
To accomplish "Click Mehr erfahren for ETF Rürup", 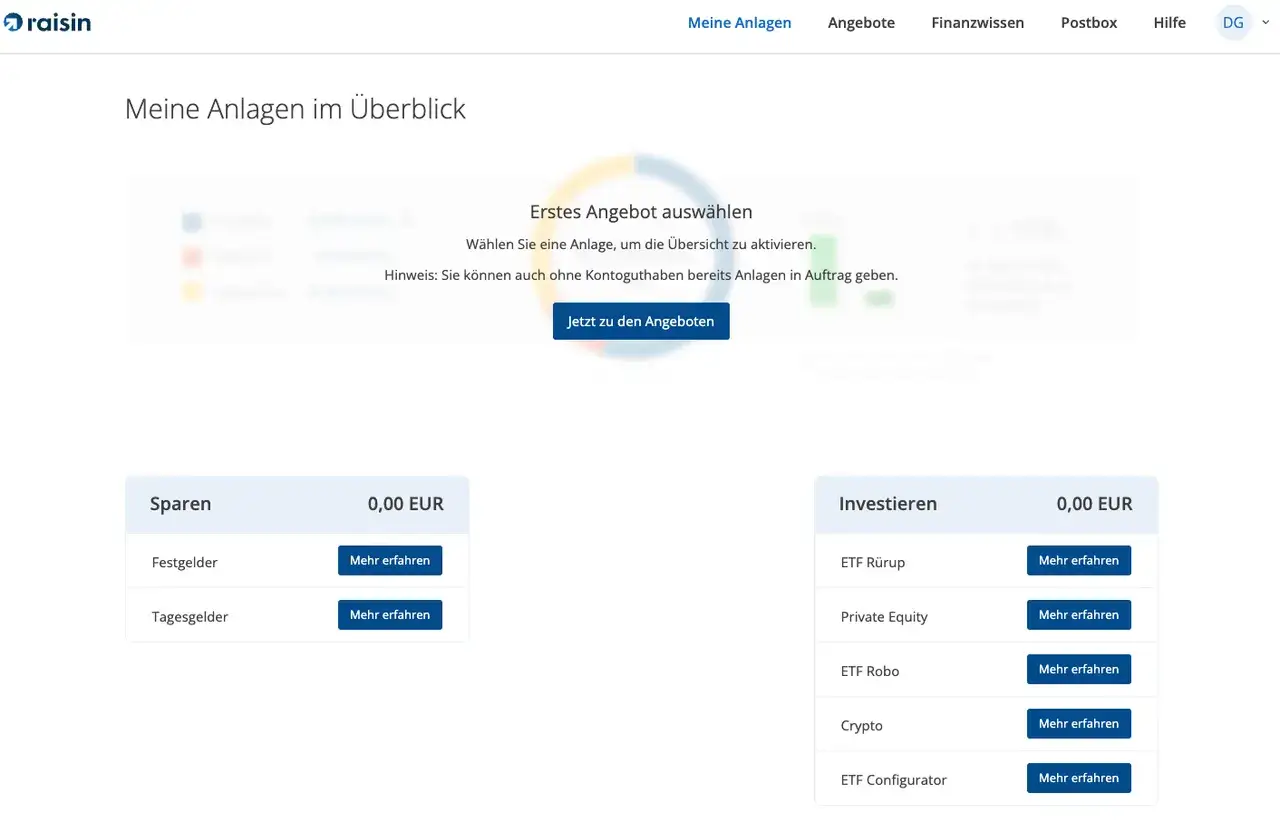I will tap(1079, 560).
